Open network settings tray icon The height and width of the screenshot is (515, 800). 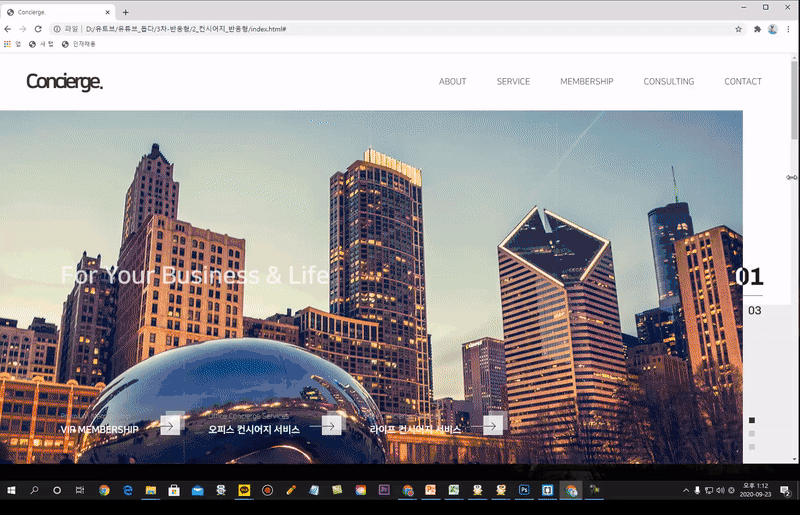click(709, 491)
